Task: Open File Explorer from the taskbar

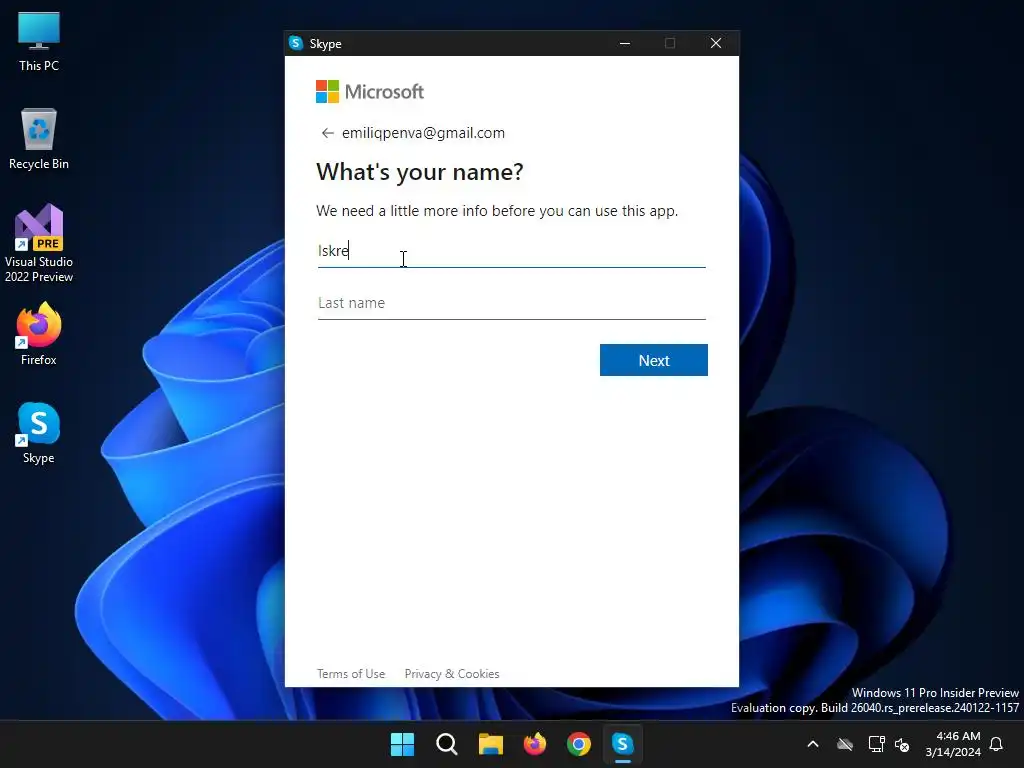Action: 490,744
